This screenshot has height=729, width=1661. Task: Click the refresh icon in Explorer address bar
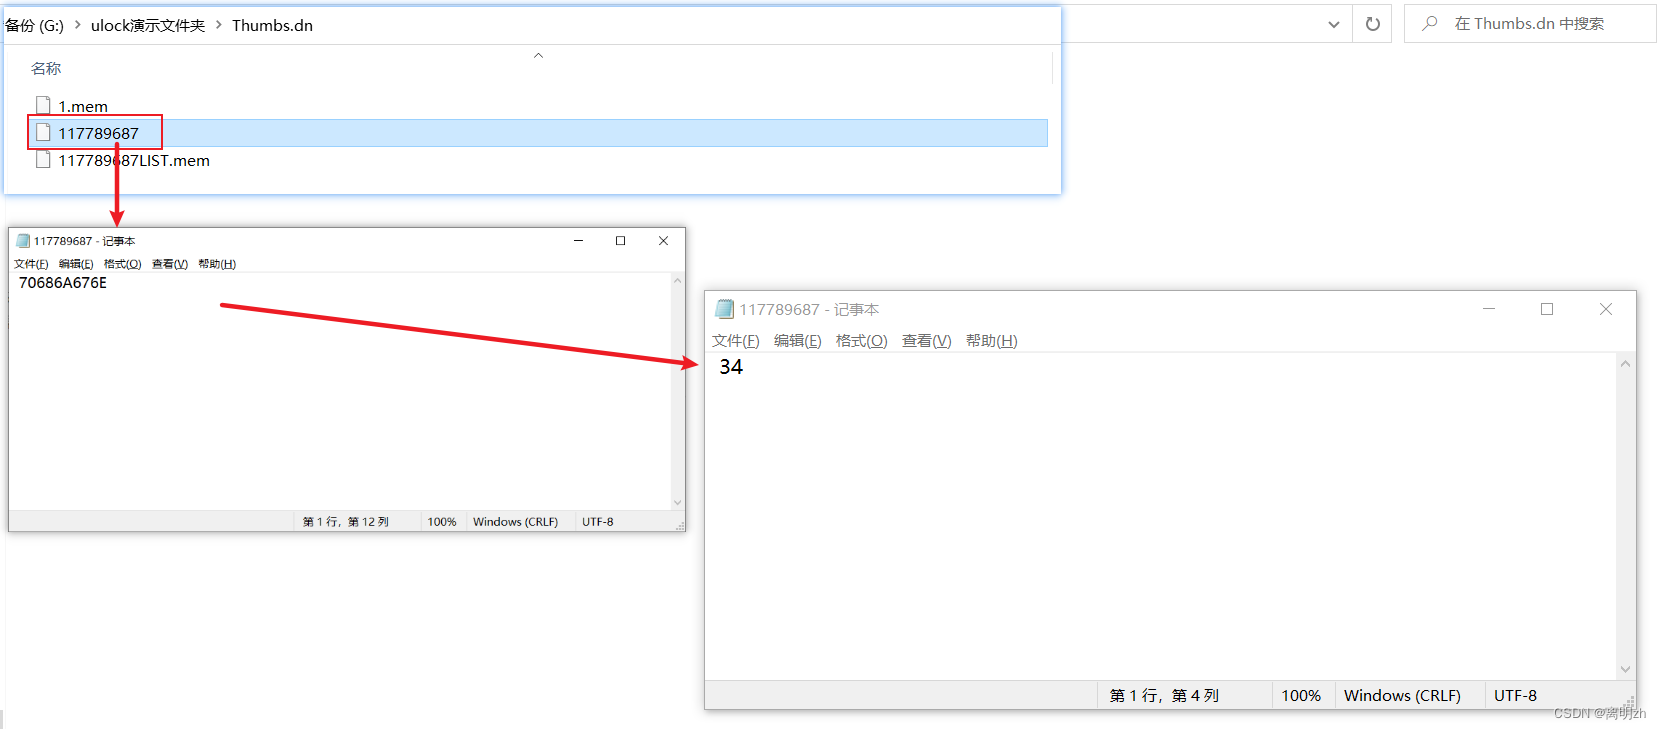click(x=1372, y=24)
